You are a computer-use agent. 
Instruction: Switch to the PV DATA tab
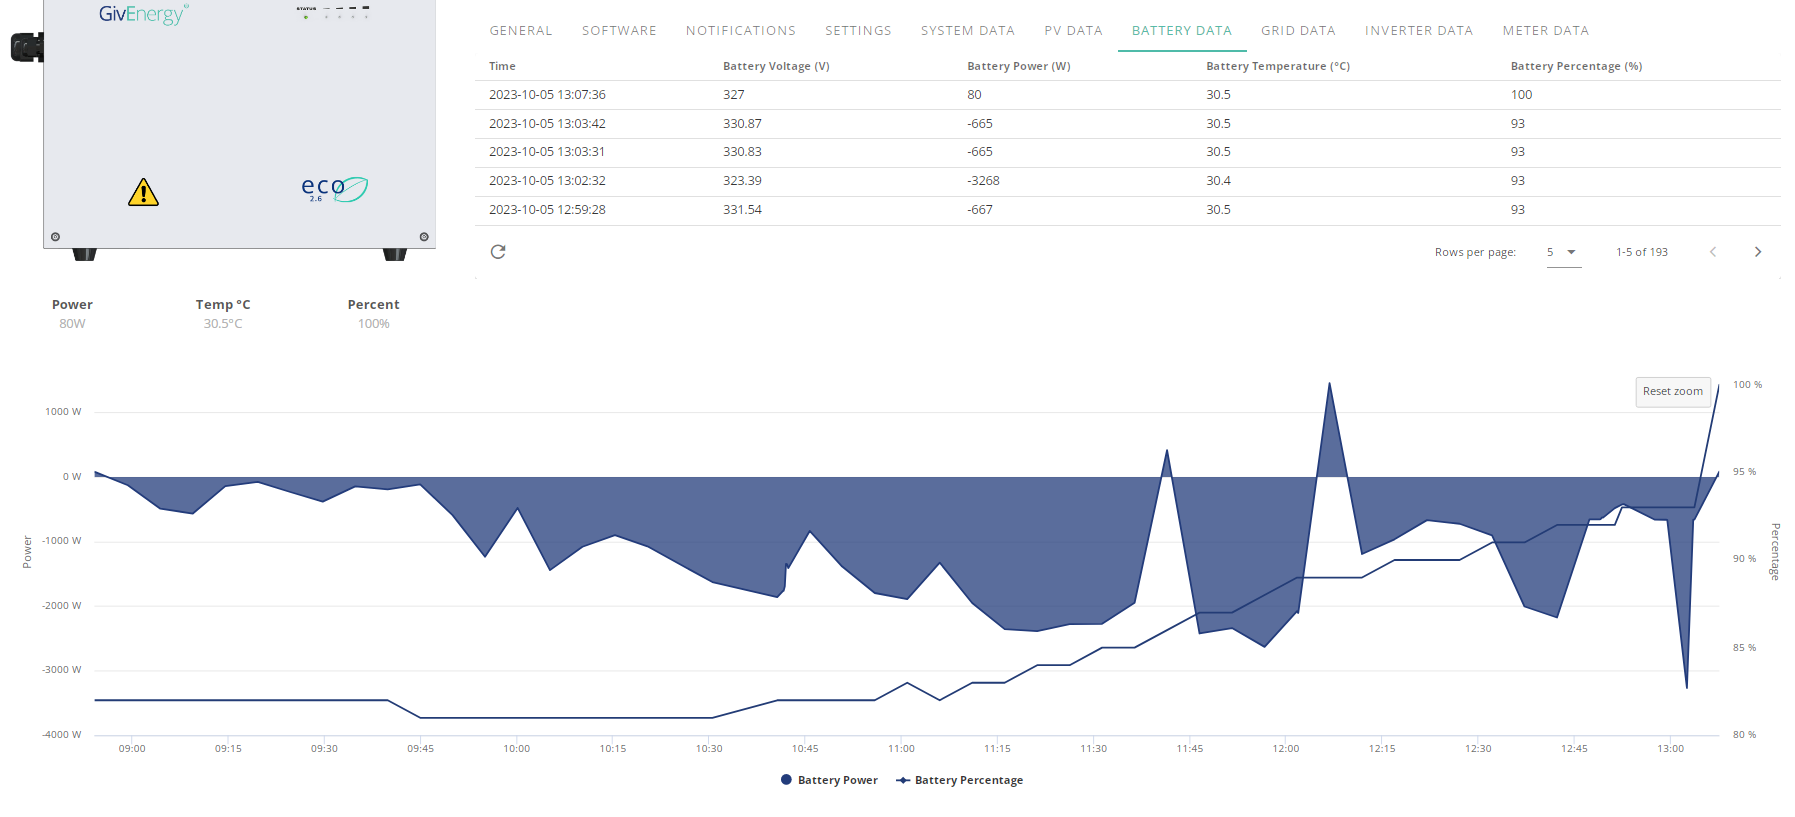(x=1073, y=31)
